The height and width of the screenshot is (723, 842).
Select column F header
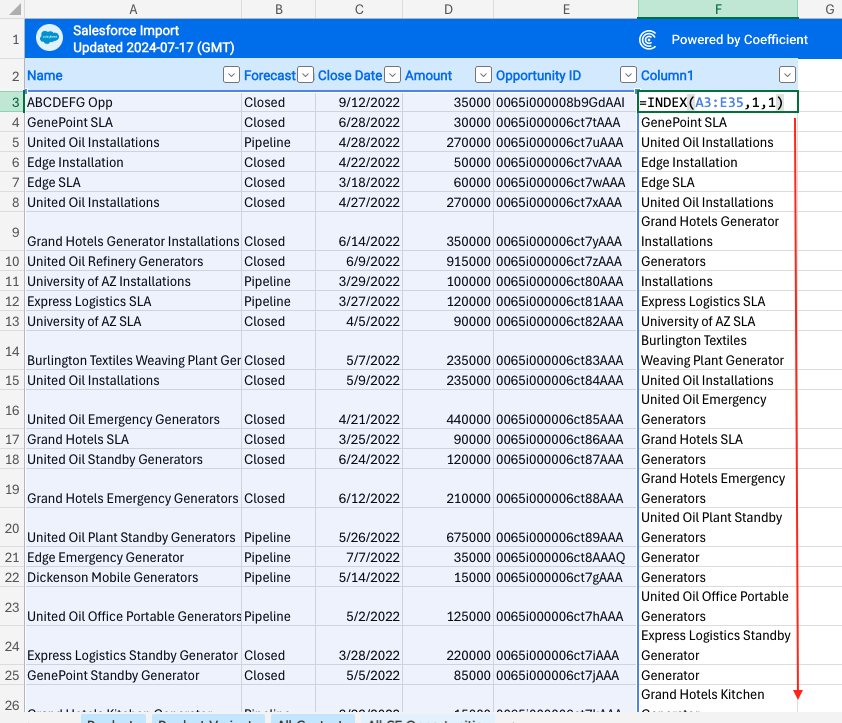click(x=718, y=9)
